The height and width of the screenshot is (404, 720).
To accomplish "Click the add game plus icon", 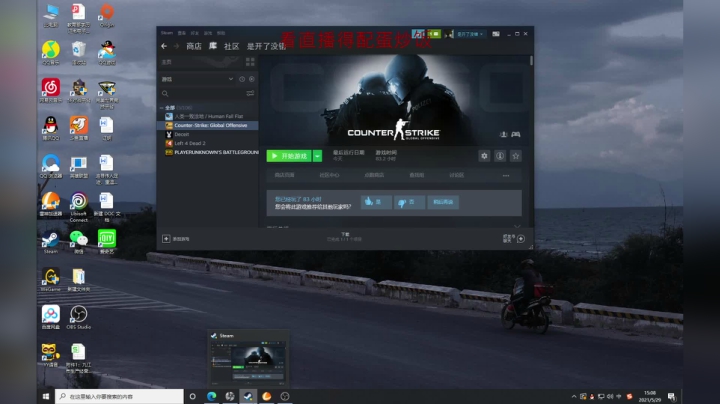I will [x=166, y=239].
